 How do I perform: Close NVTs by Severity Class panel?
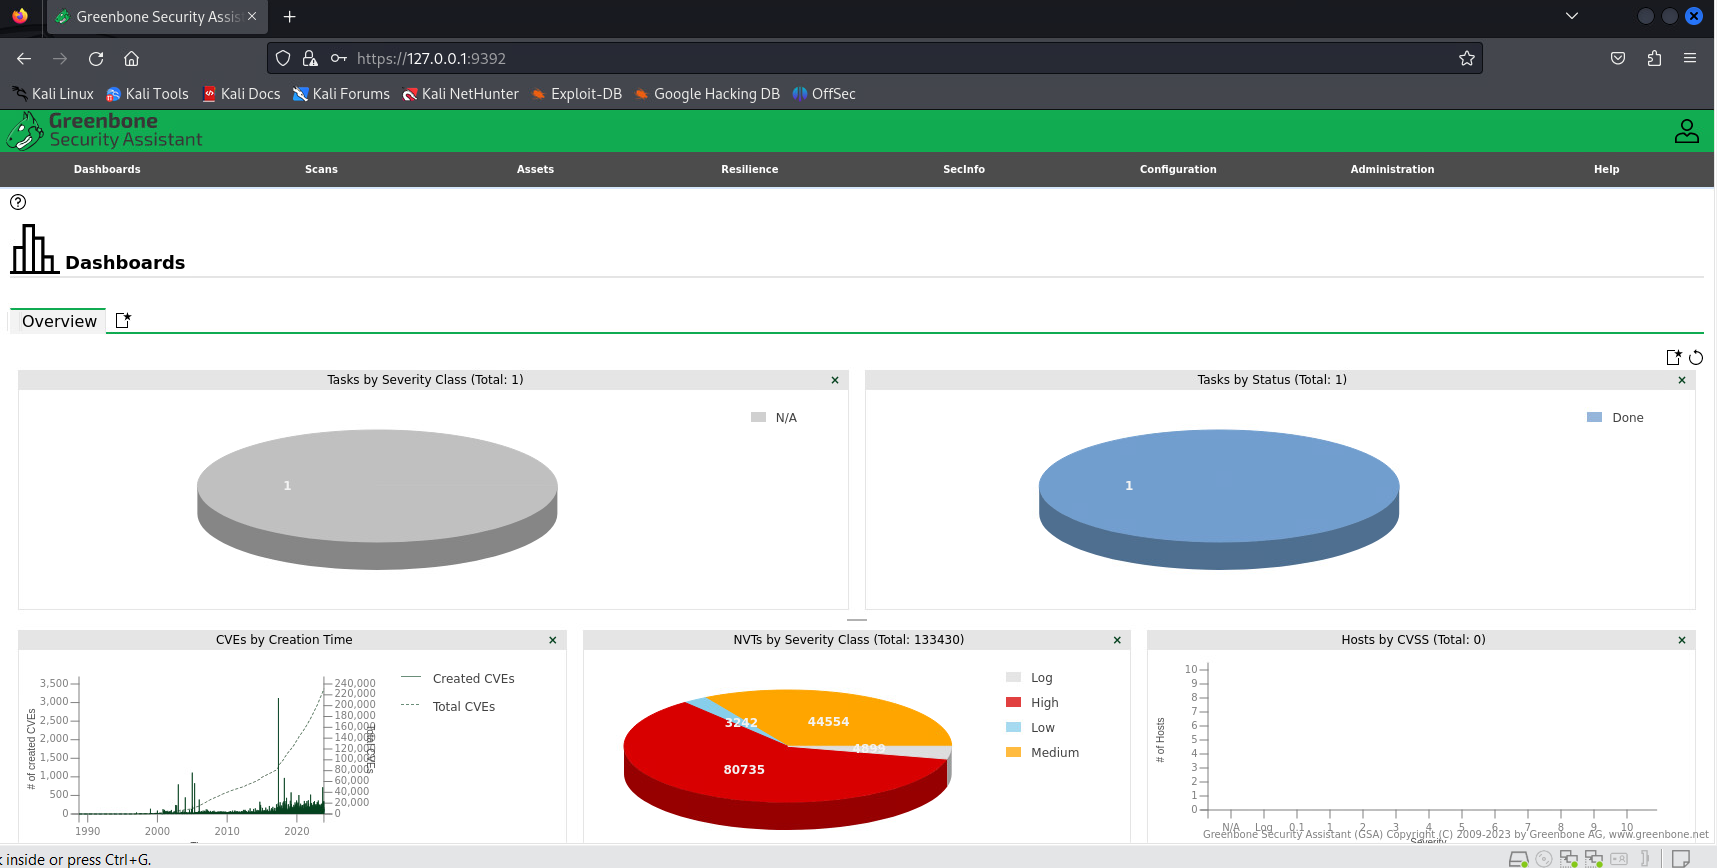coord(1118,640)
